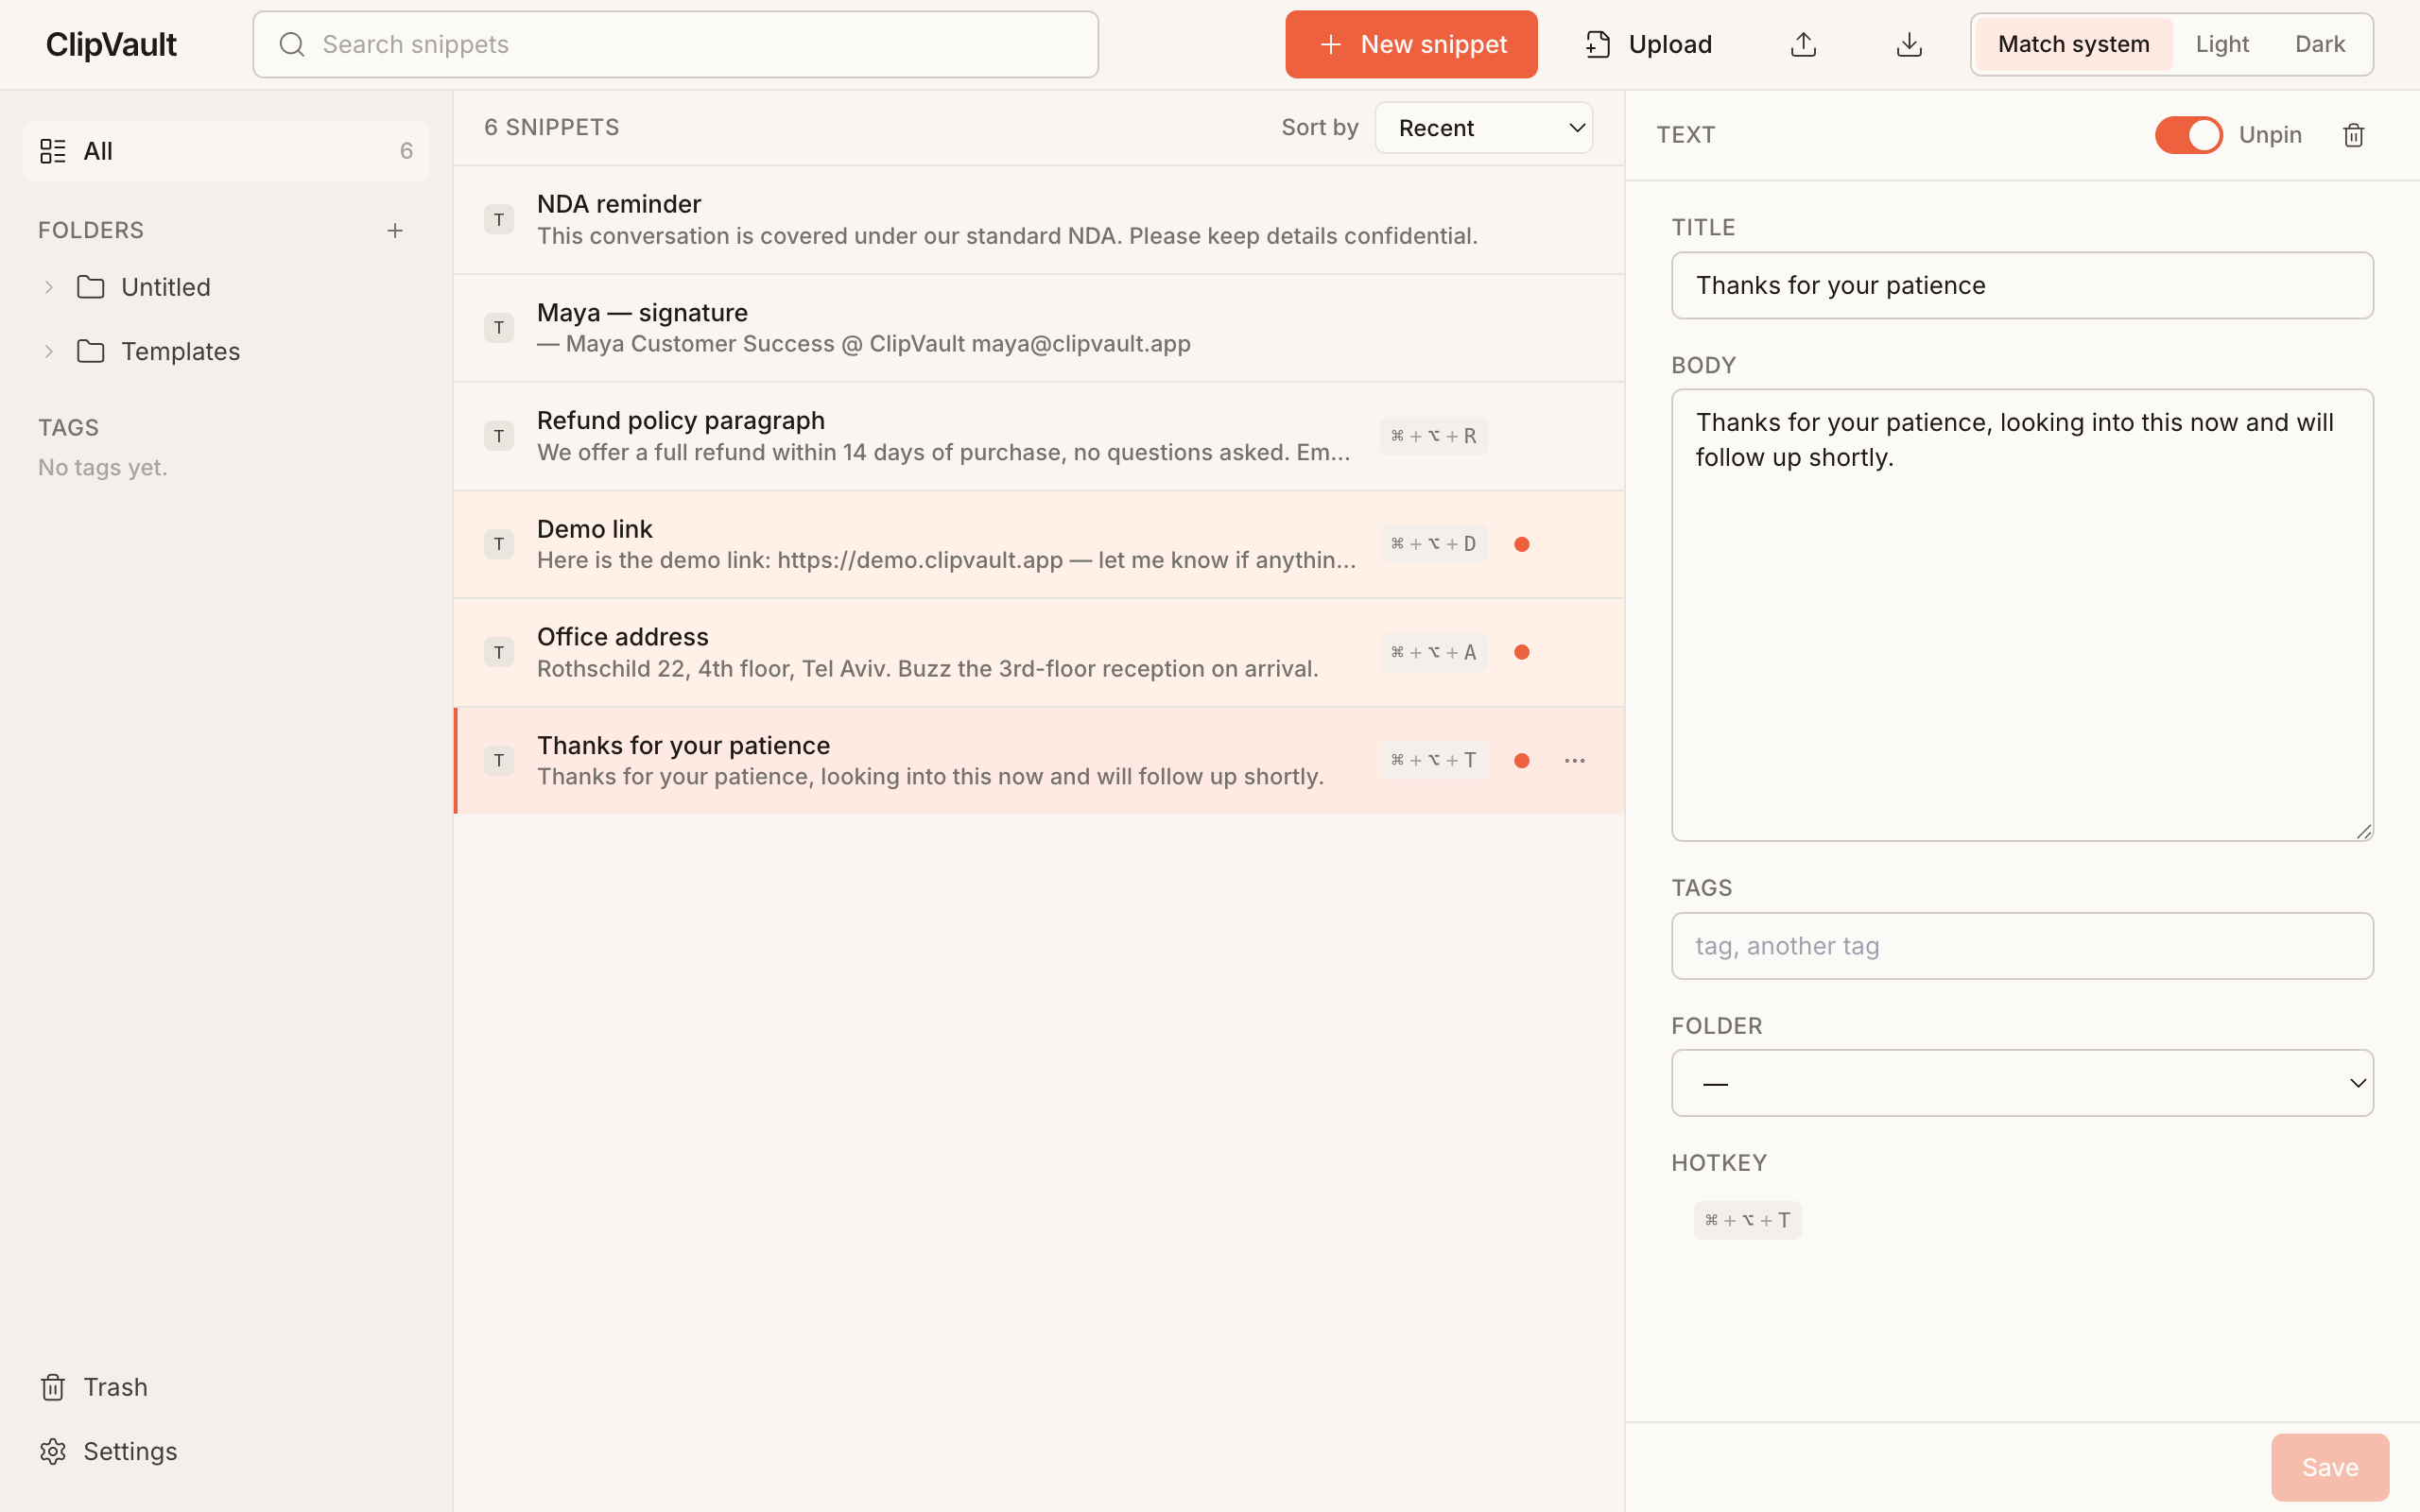2420x1512 pixels.
Task: Click the Upload file button
Action: coord(1649,44)
